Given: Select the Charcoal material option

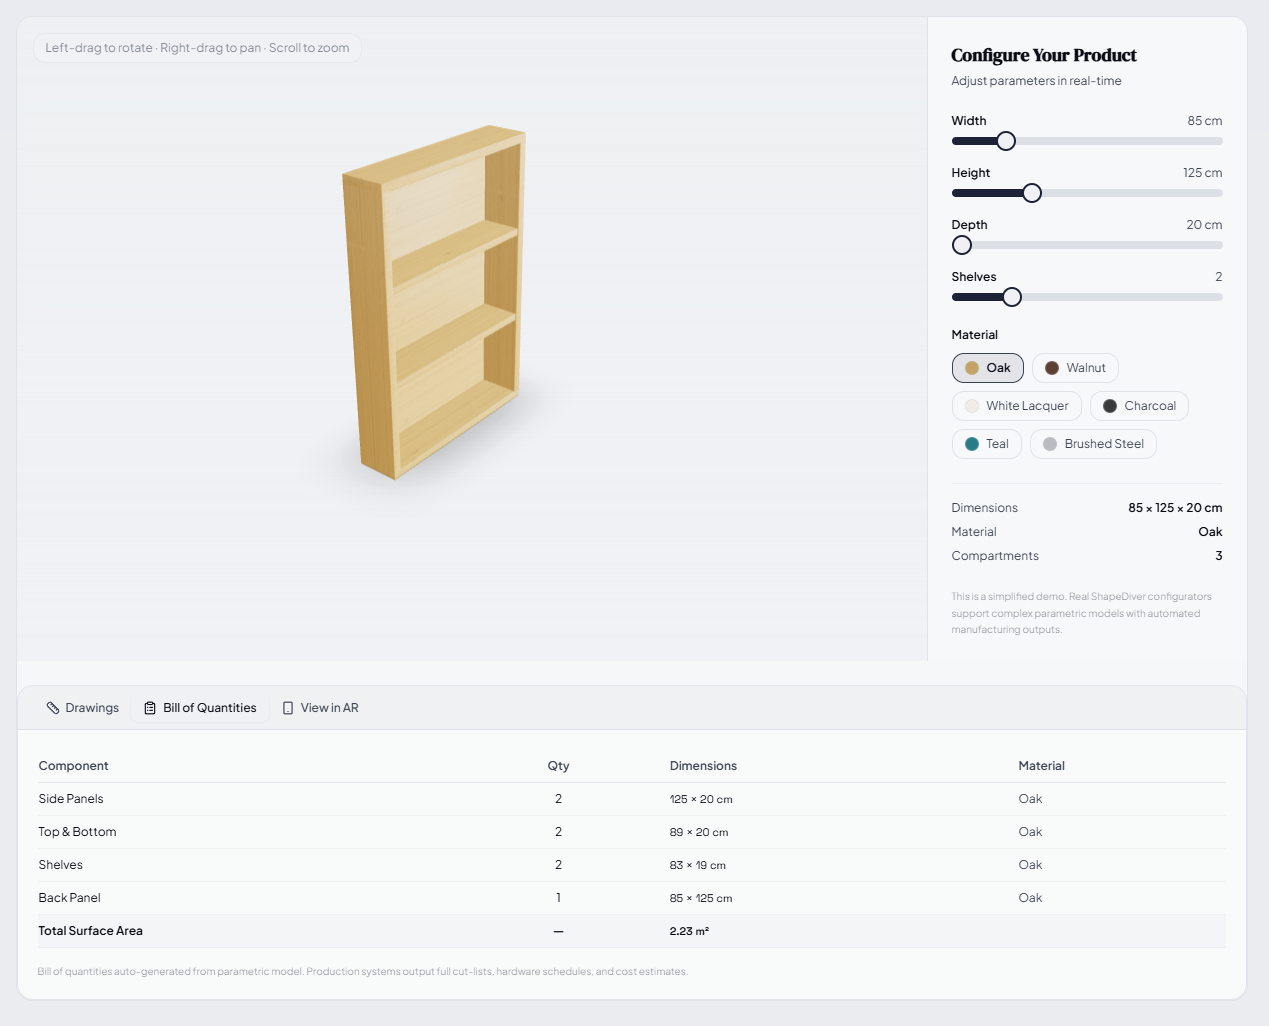Looking at the screenshot, I should [1139, 406].
